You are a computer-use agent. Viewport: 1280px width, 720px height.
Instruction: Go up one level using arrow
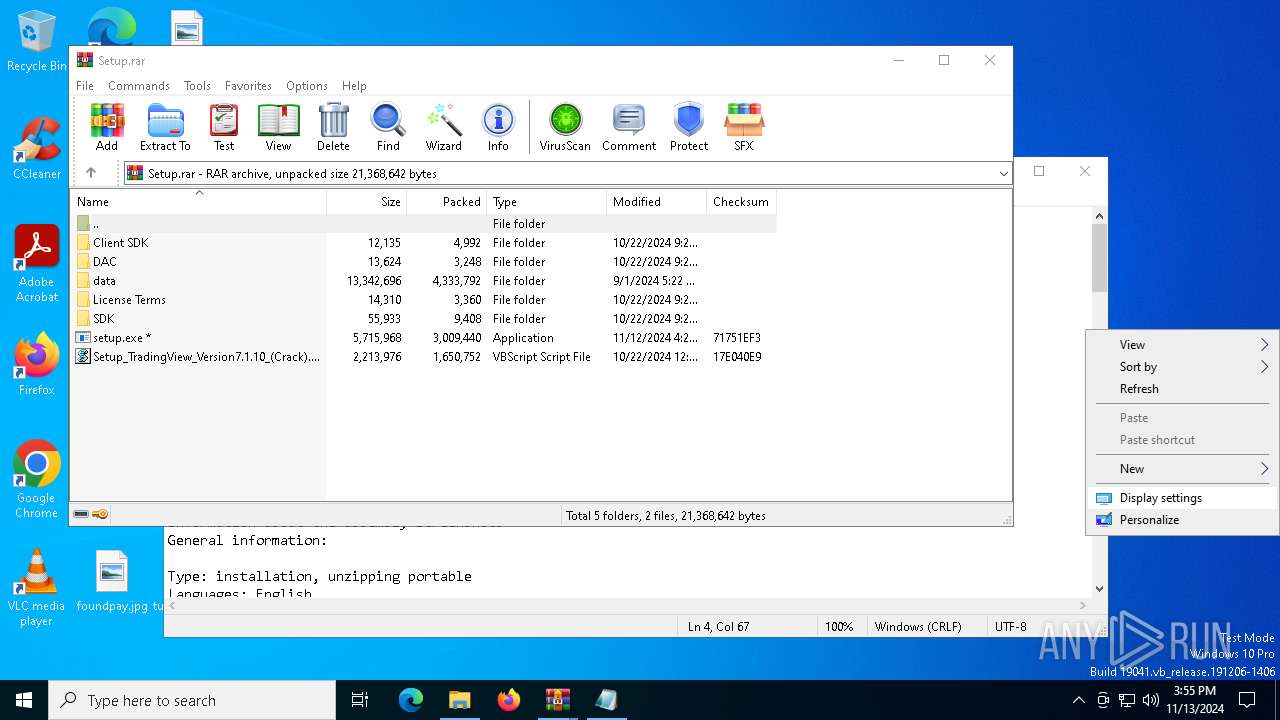(x=91, y=173)
